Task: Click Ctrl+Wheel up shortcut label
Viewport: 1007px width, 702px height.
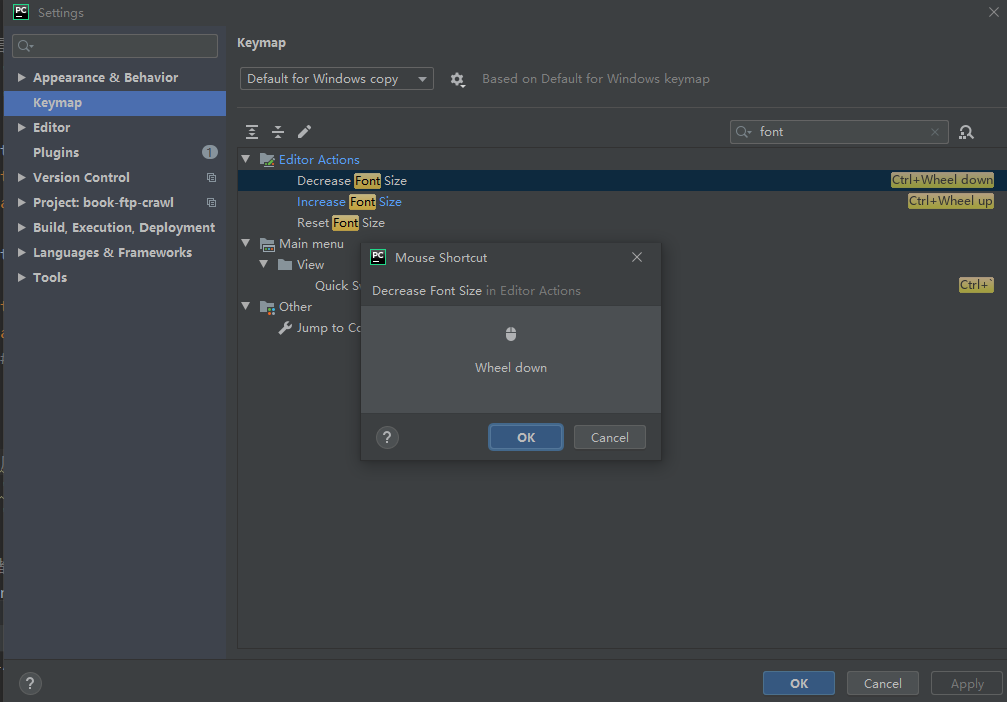Action: (950, 202)
